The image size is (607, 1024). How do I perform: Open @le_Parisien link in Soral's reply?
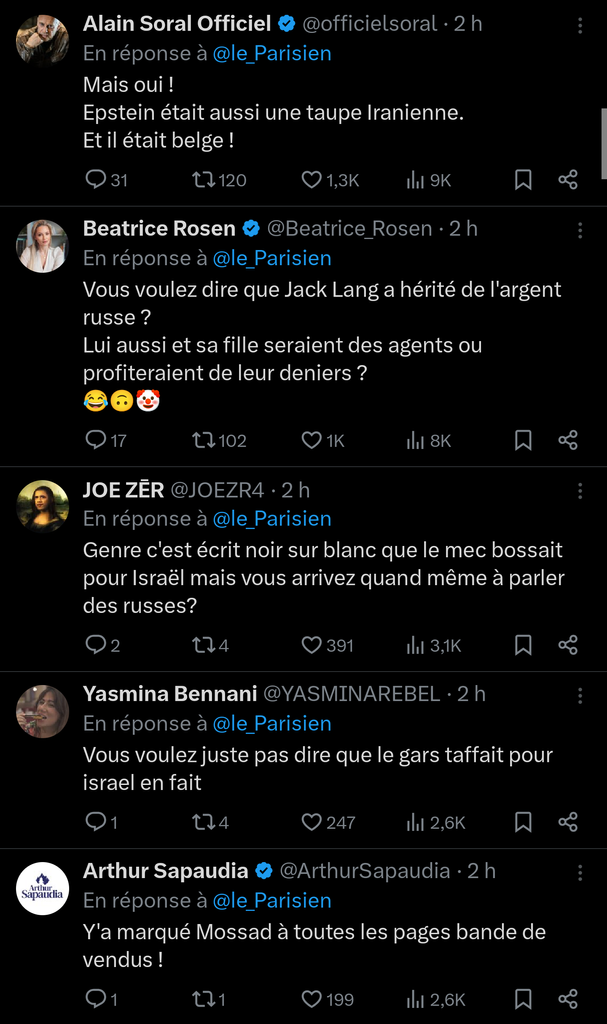pyautogui.click(x=272, y=53)
